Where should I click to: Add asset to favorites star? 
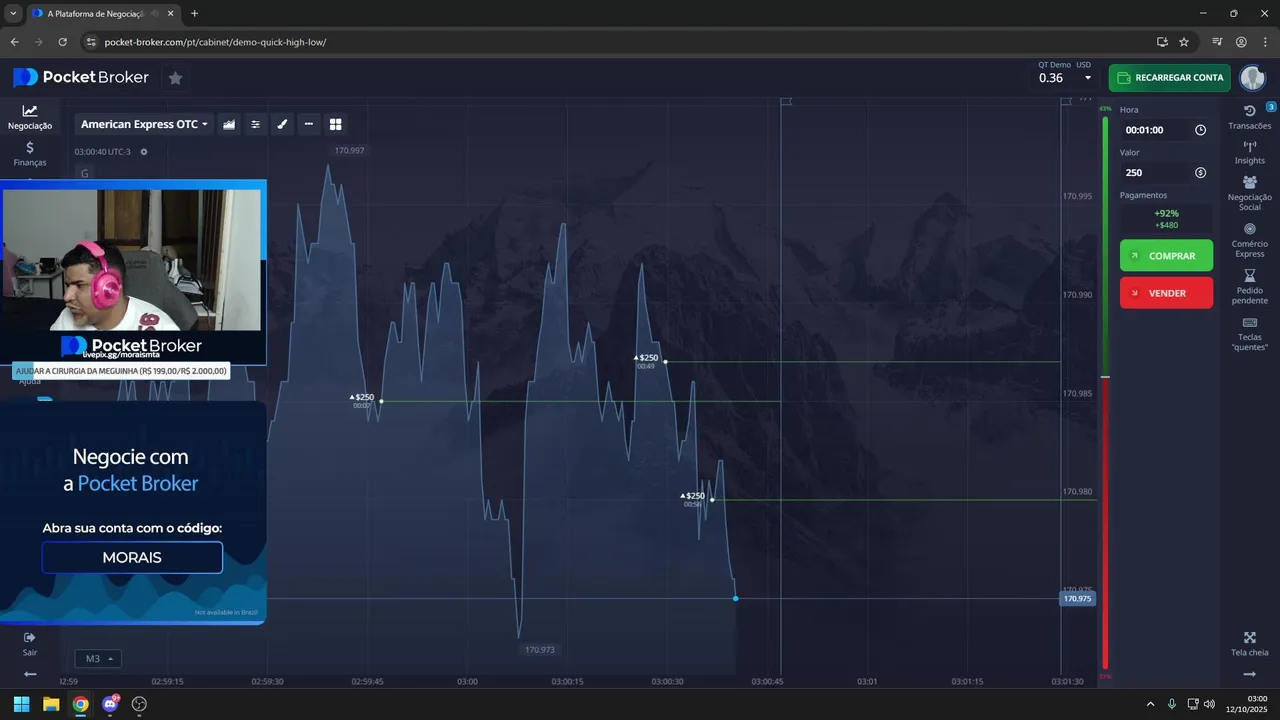pos(175,78)
